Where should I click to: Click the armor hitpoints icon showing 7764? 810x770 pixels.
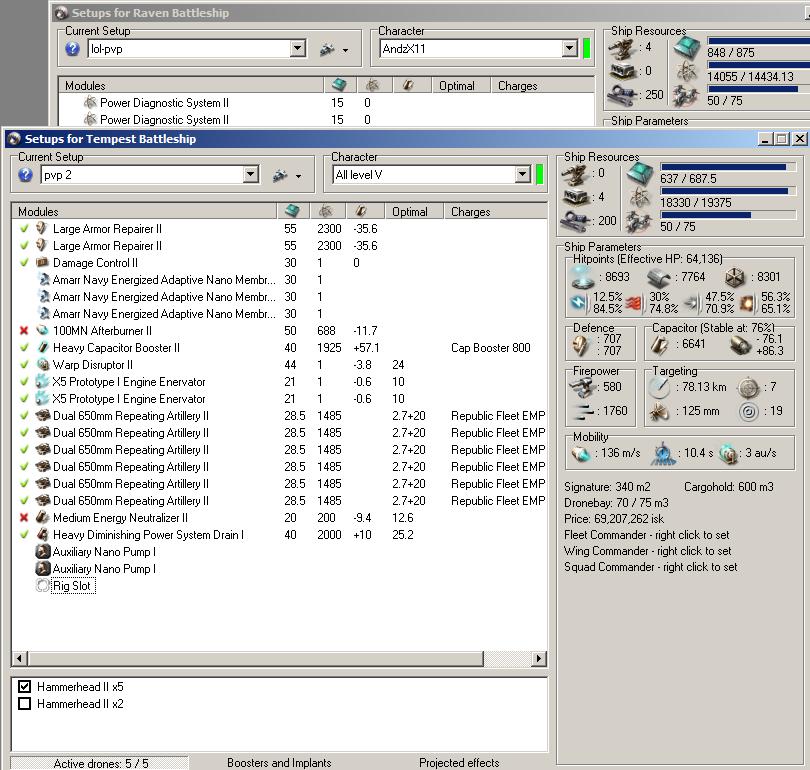[659, 278]
